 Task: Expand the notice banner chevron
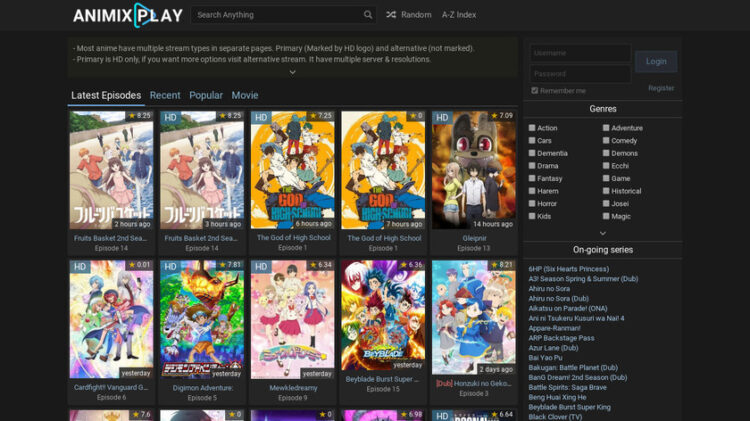click(x=293, y=72)
